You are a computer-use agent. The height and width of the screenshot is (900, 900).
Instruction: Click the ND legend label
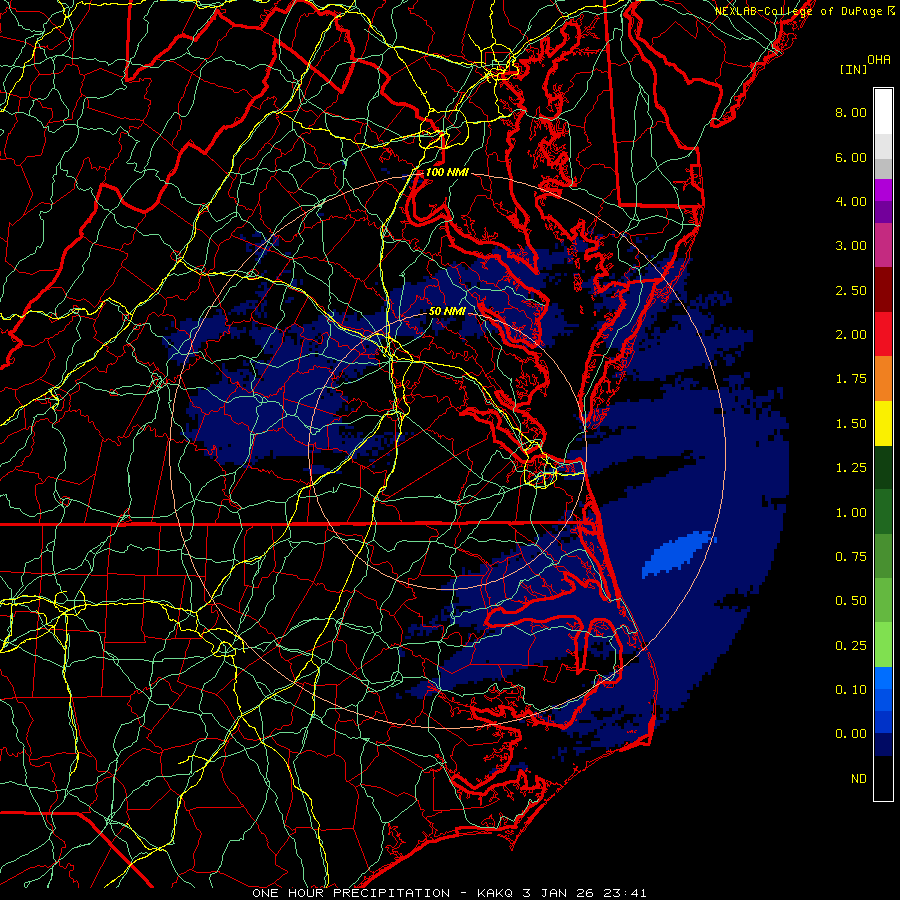pyautogui.click(x=859, y=779)
